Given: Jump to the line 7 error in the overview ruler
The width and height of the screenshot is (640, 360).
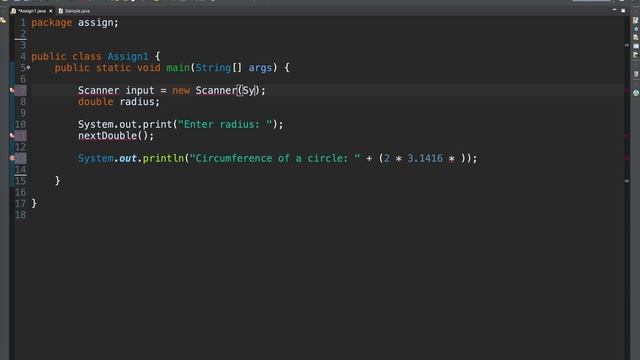Looking at the screenshot, I should point(627,90).
